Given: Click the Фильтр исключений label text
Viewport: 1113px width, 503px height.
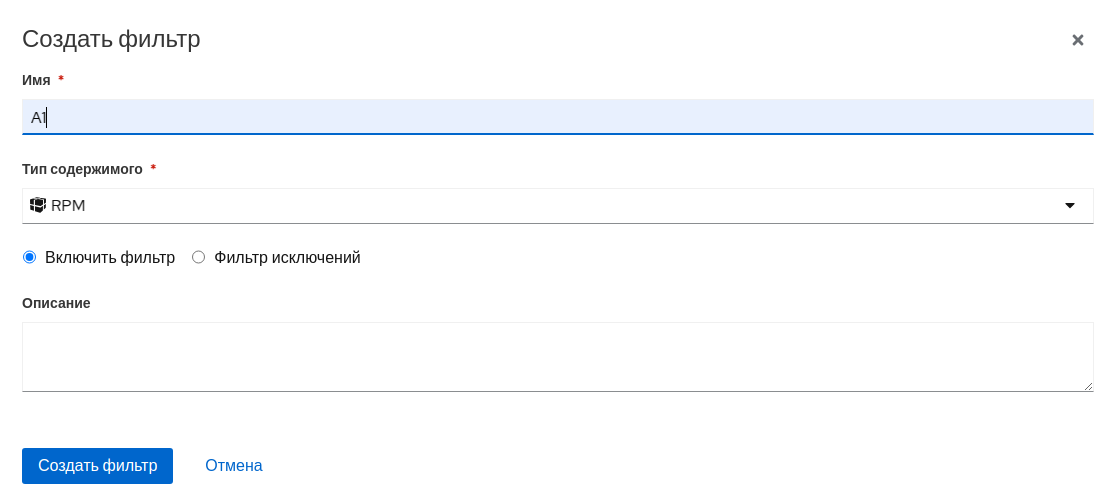Looking at the screenshot, I should [287, 257].
